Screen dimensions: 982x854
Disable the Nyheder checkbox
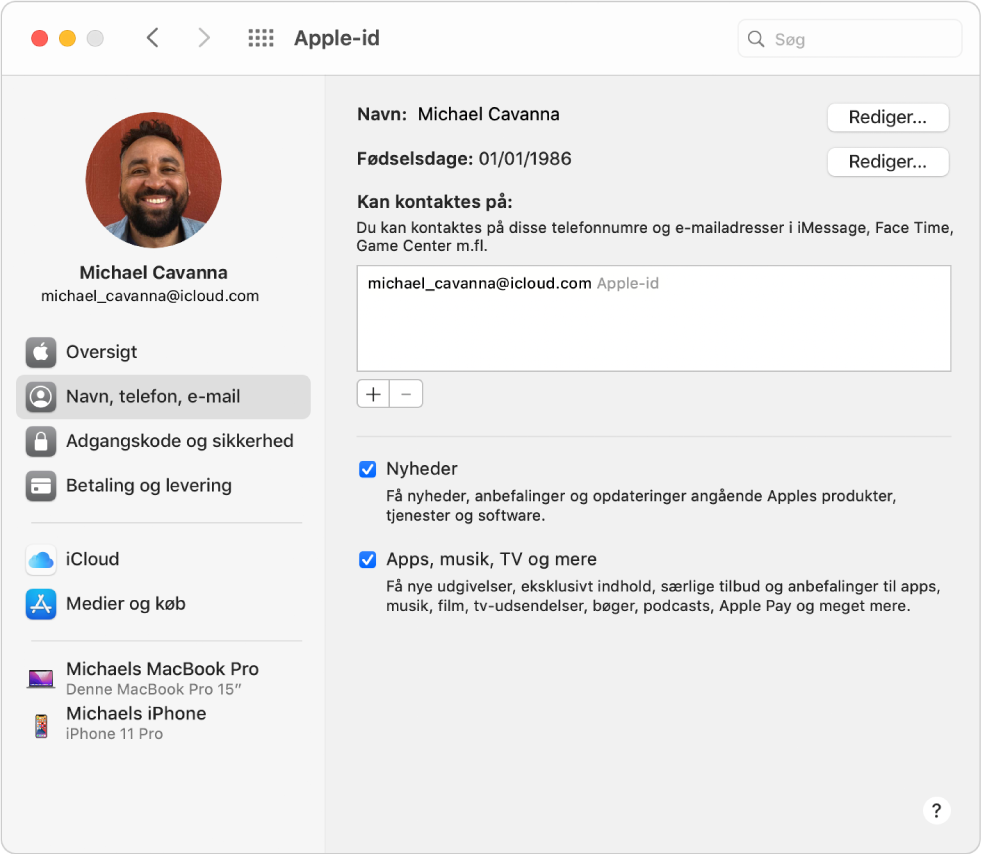pyautogui.click(x=368, y=469)
